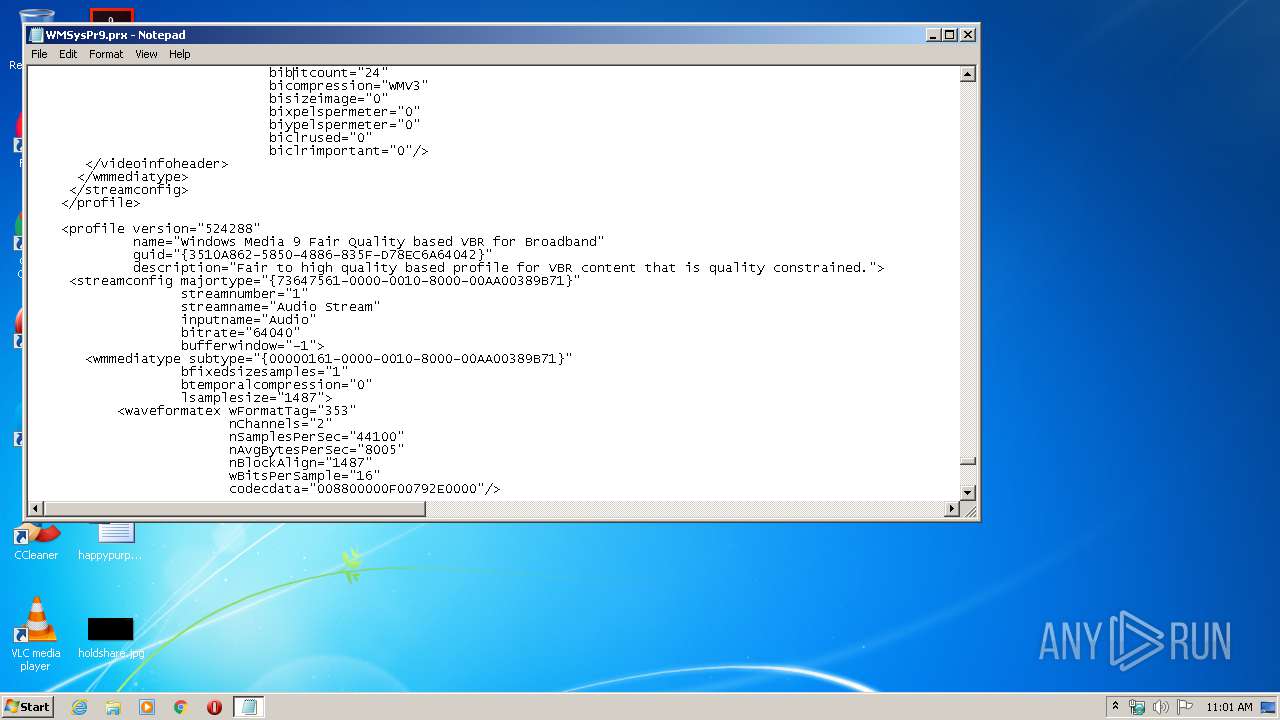Select the Notepad taskbar button

[249, 707]
